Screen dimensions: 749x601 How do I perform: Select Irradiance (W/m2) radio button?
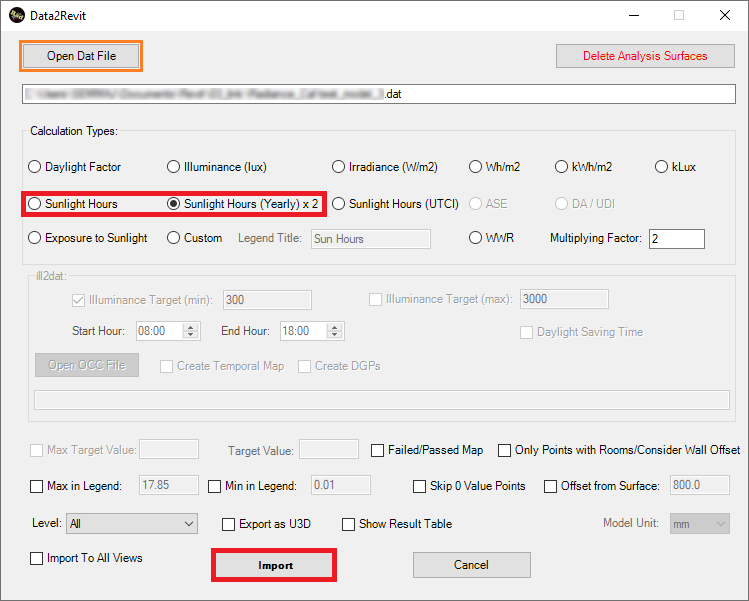coord(338,167)
